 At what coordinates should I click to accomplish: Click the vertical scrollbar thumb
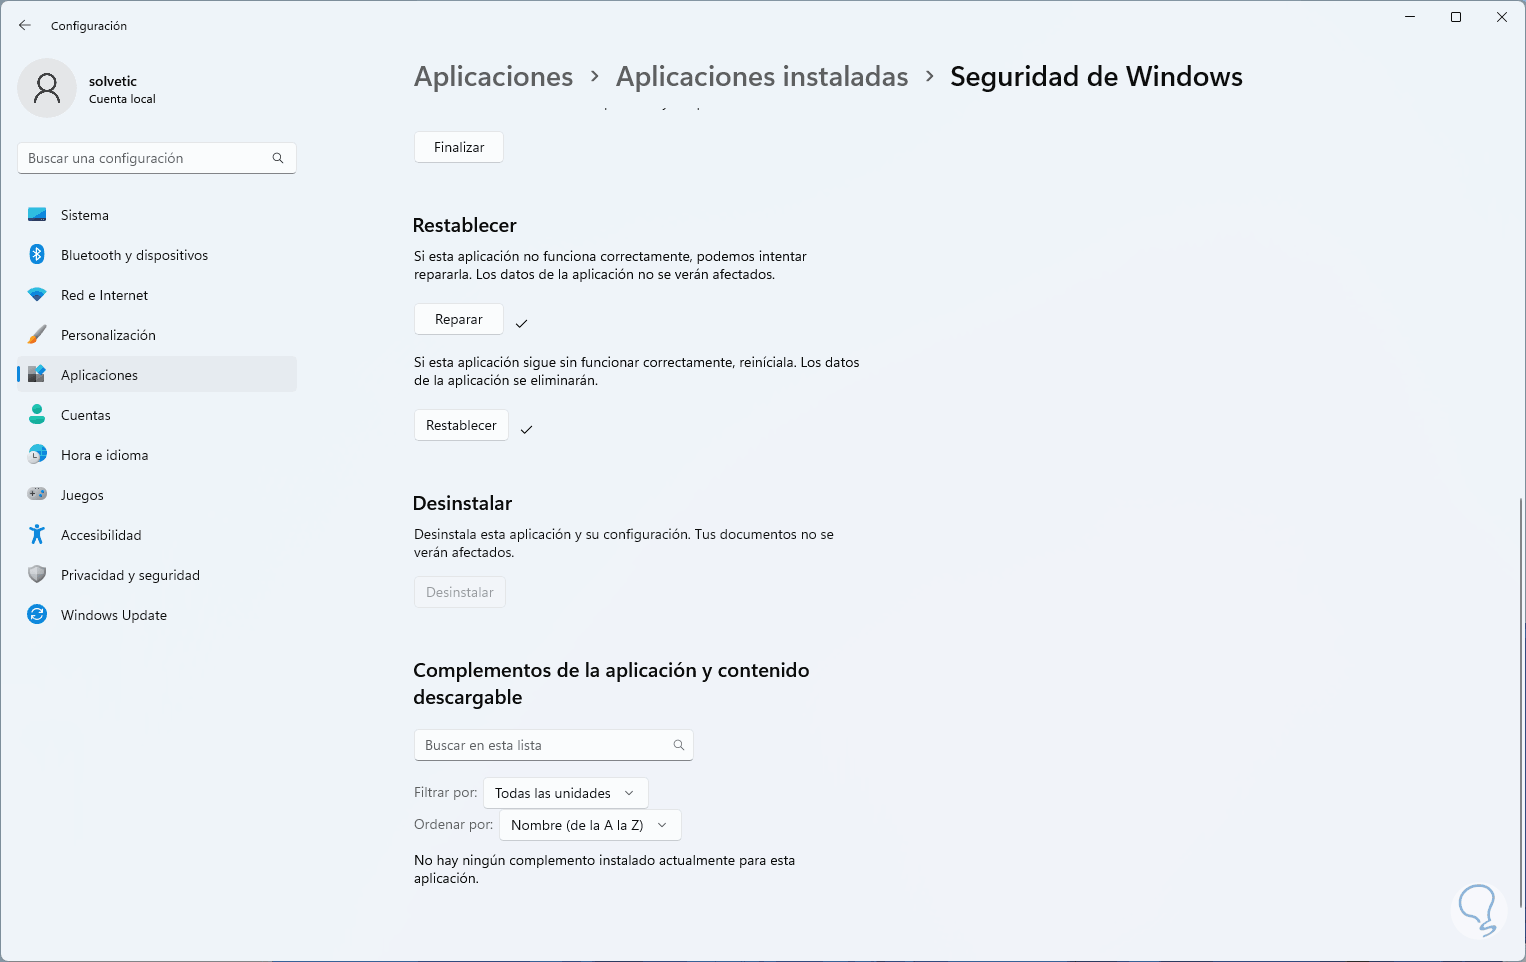click(1521, 702)
